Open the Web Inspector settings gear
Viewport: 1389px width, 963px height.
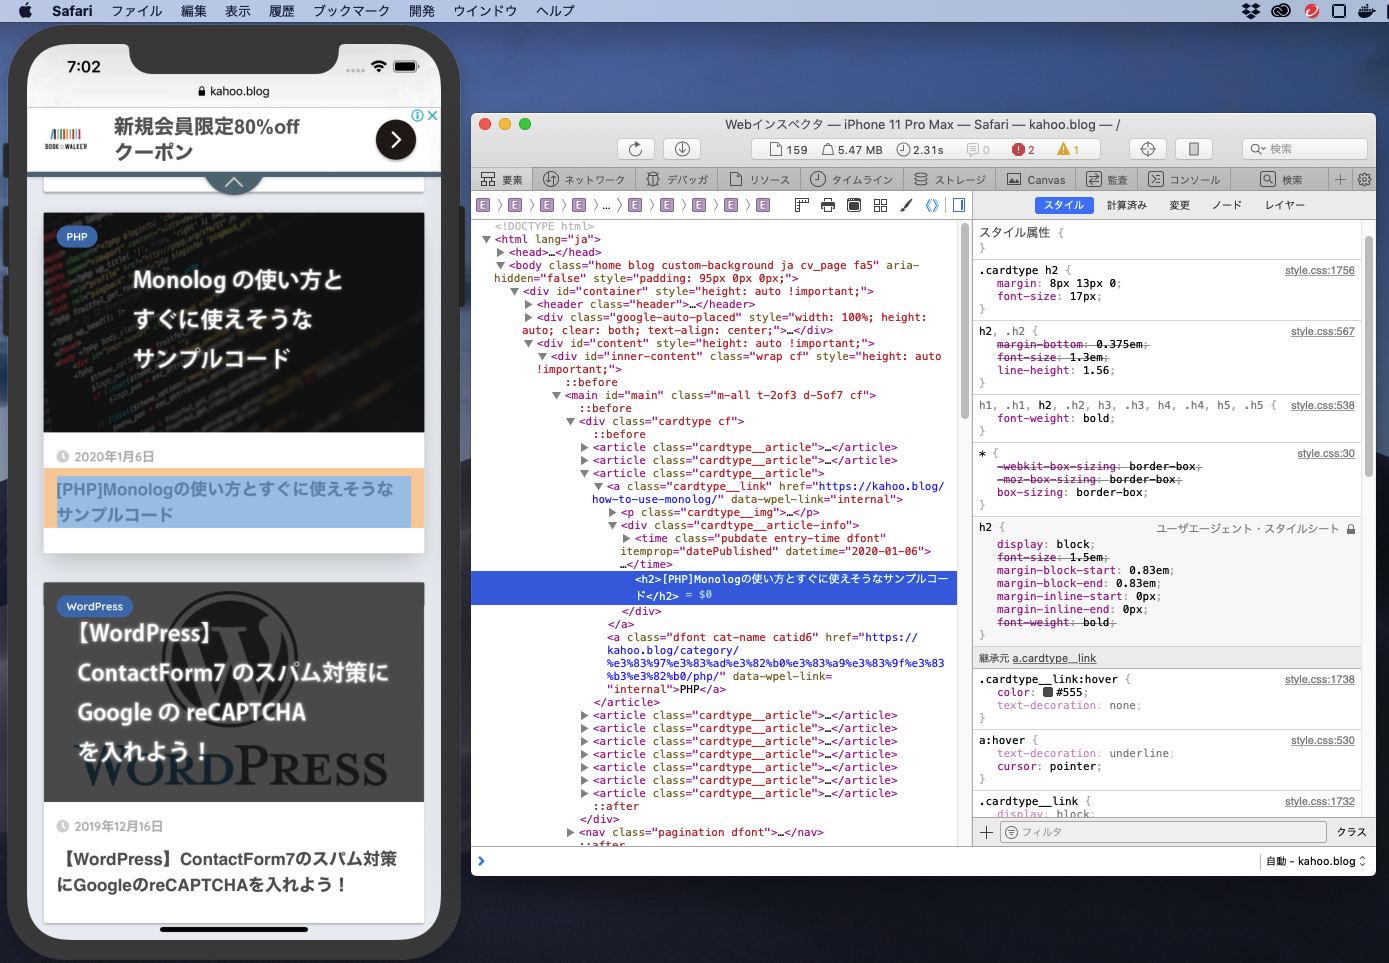[1364, 179]
